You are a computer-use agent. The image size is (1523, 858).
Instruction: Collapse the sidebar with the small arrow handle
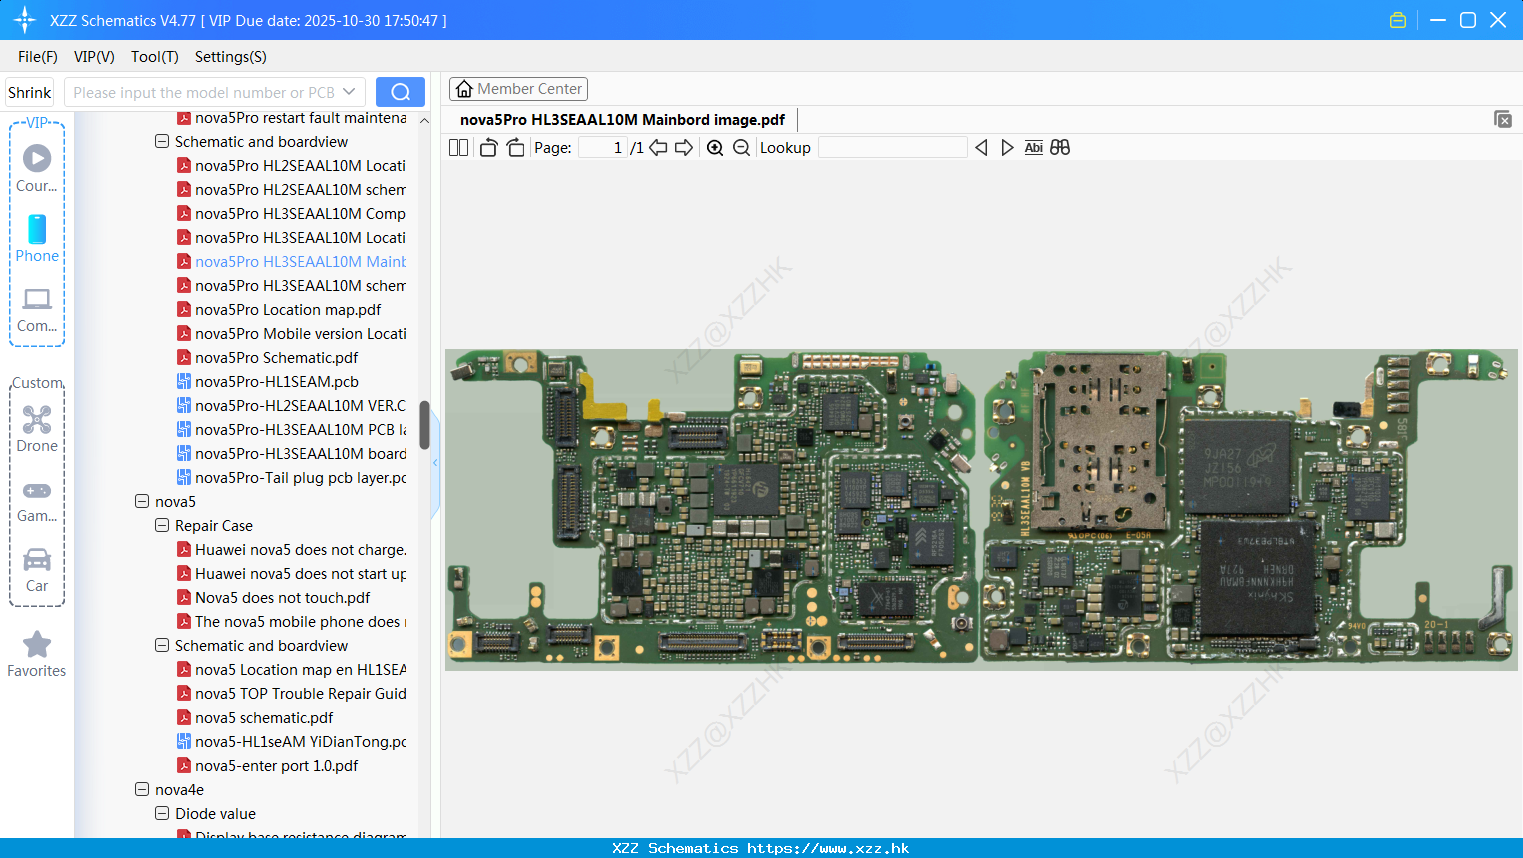[435, 463]
